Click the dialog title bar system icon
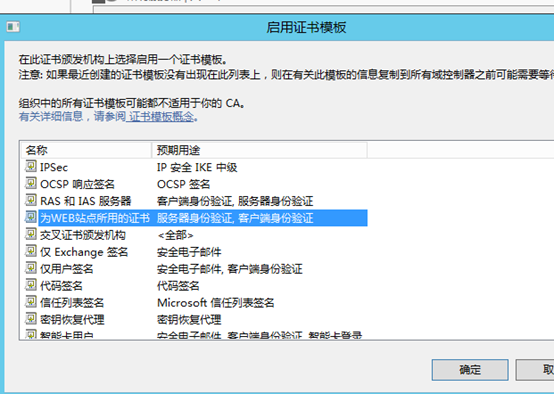This screenshot has width=554, height=394. [13, 27]
